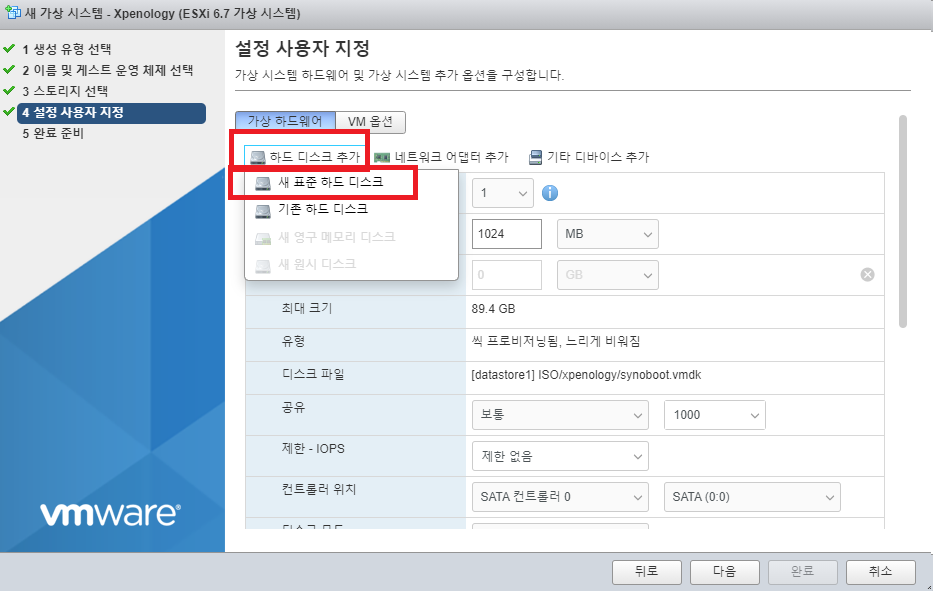Click 기타 디바이스 추가 toolbar item

[x=589, y=157]
